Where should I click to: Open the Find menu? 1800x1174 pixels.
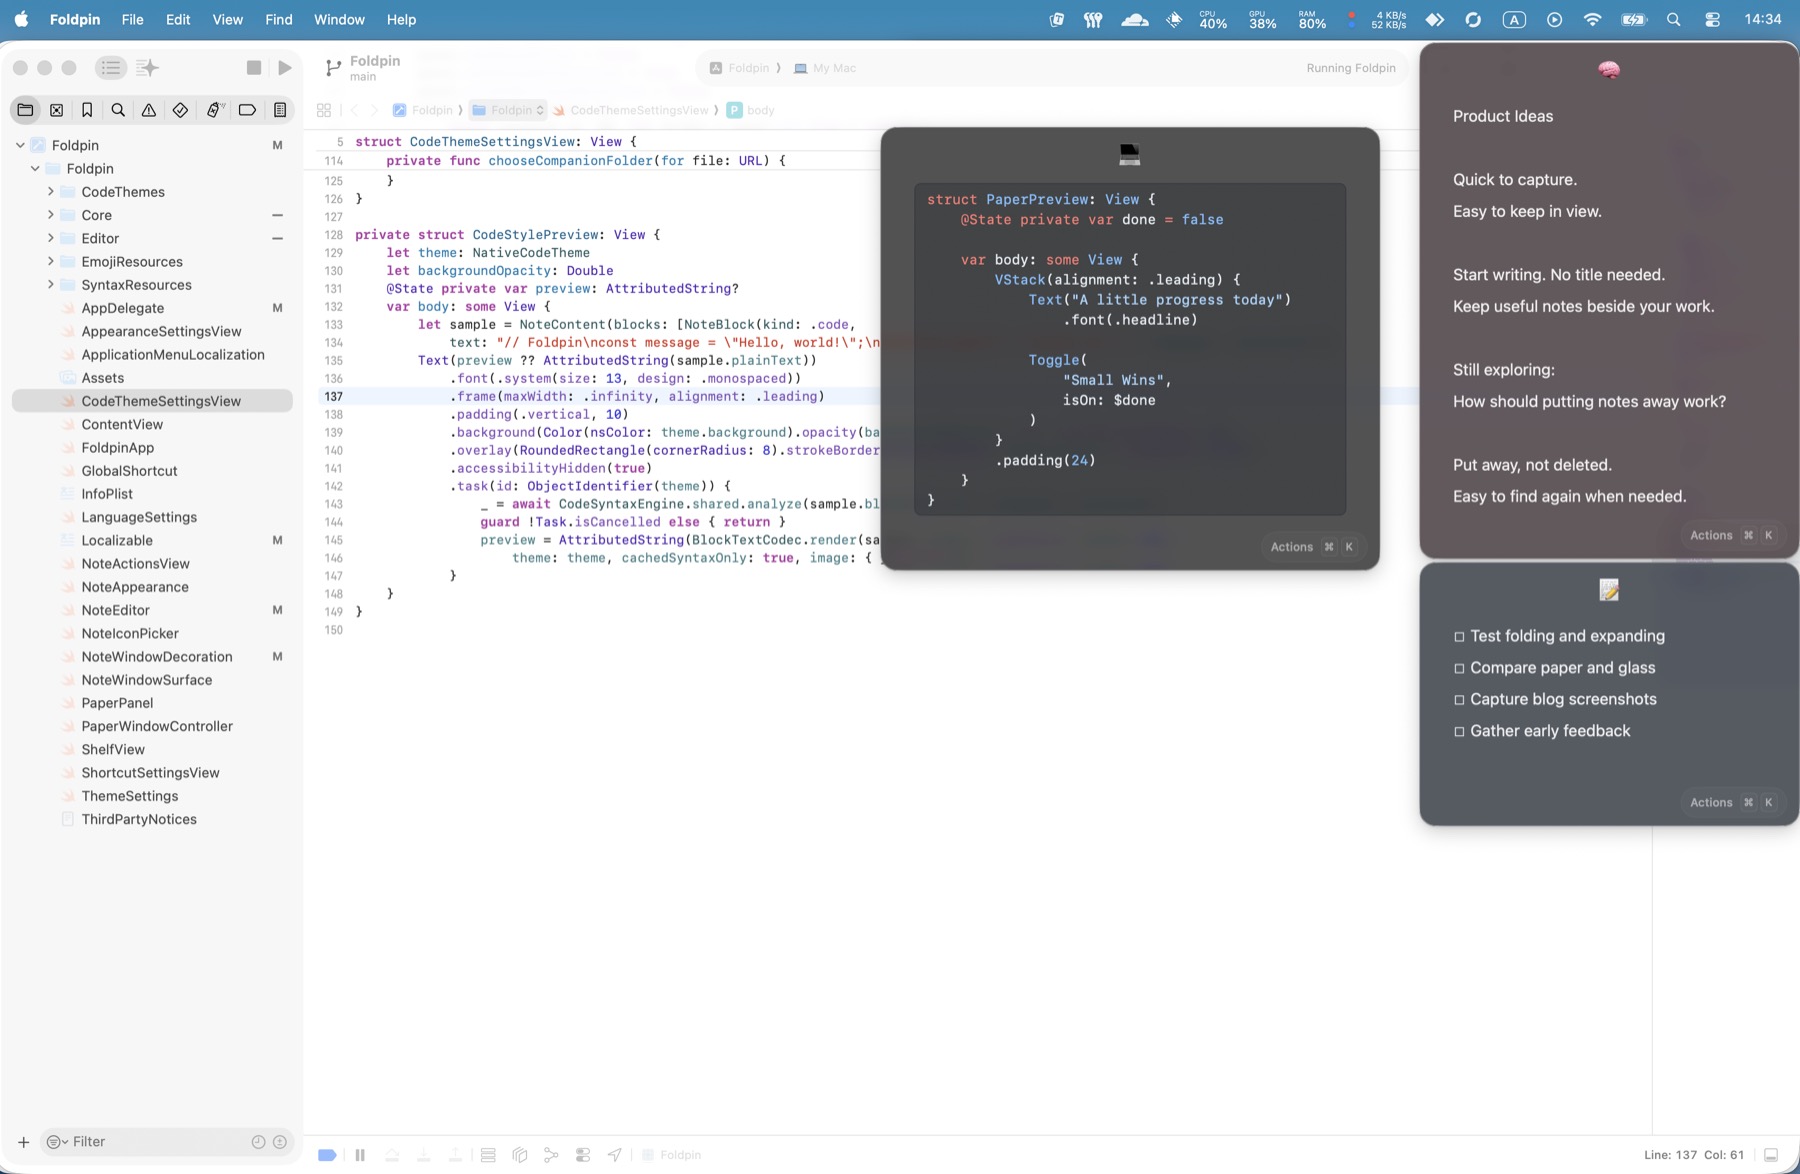(279, 19)
